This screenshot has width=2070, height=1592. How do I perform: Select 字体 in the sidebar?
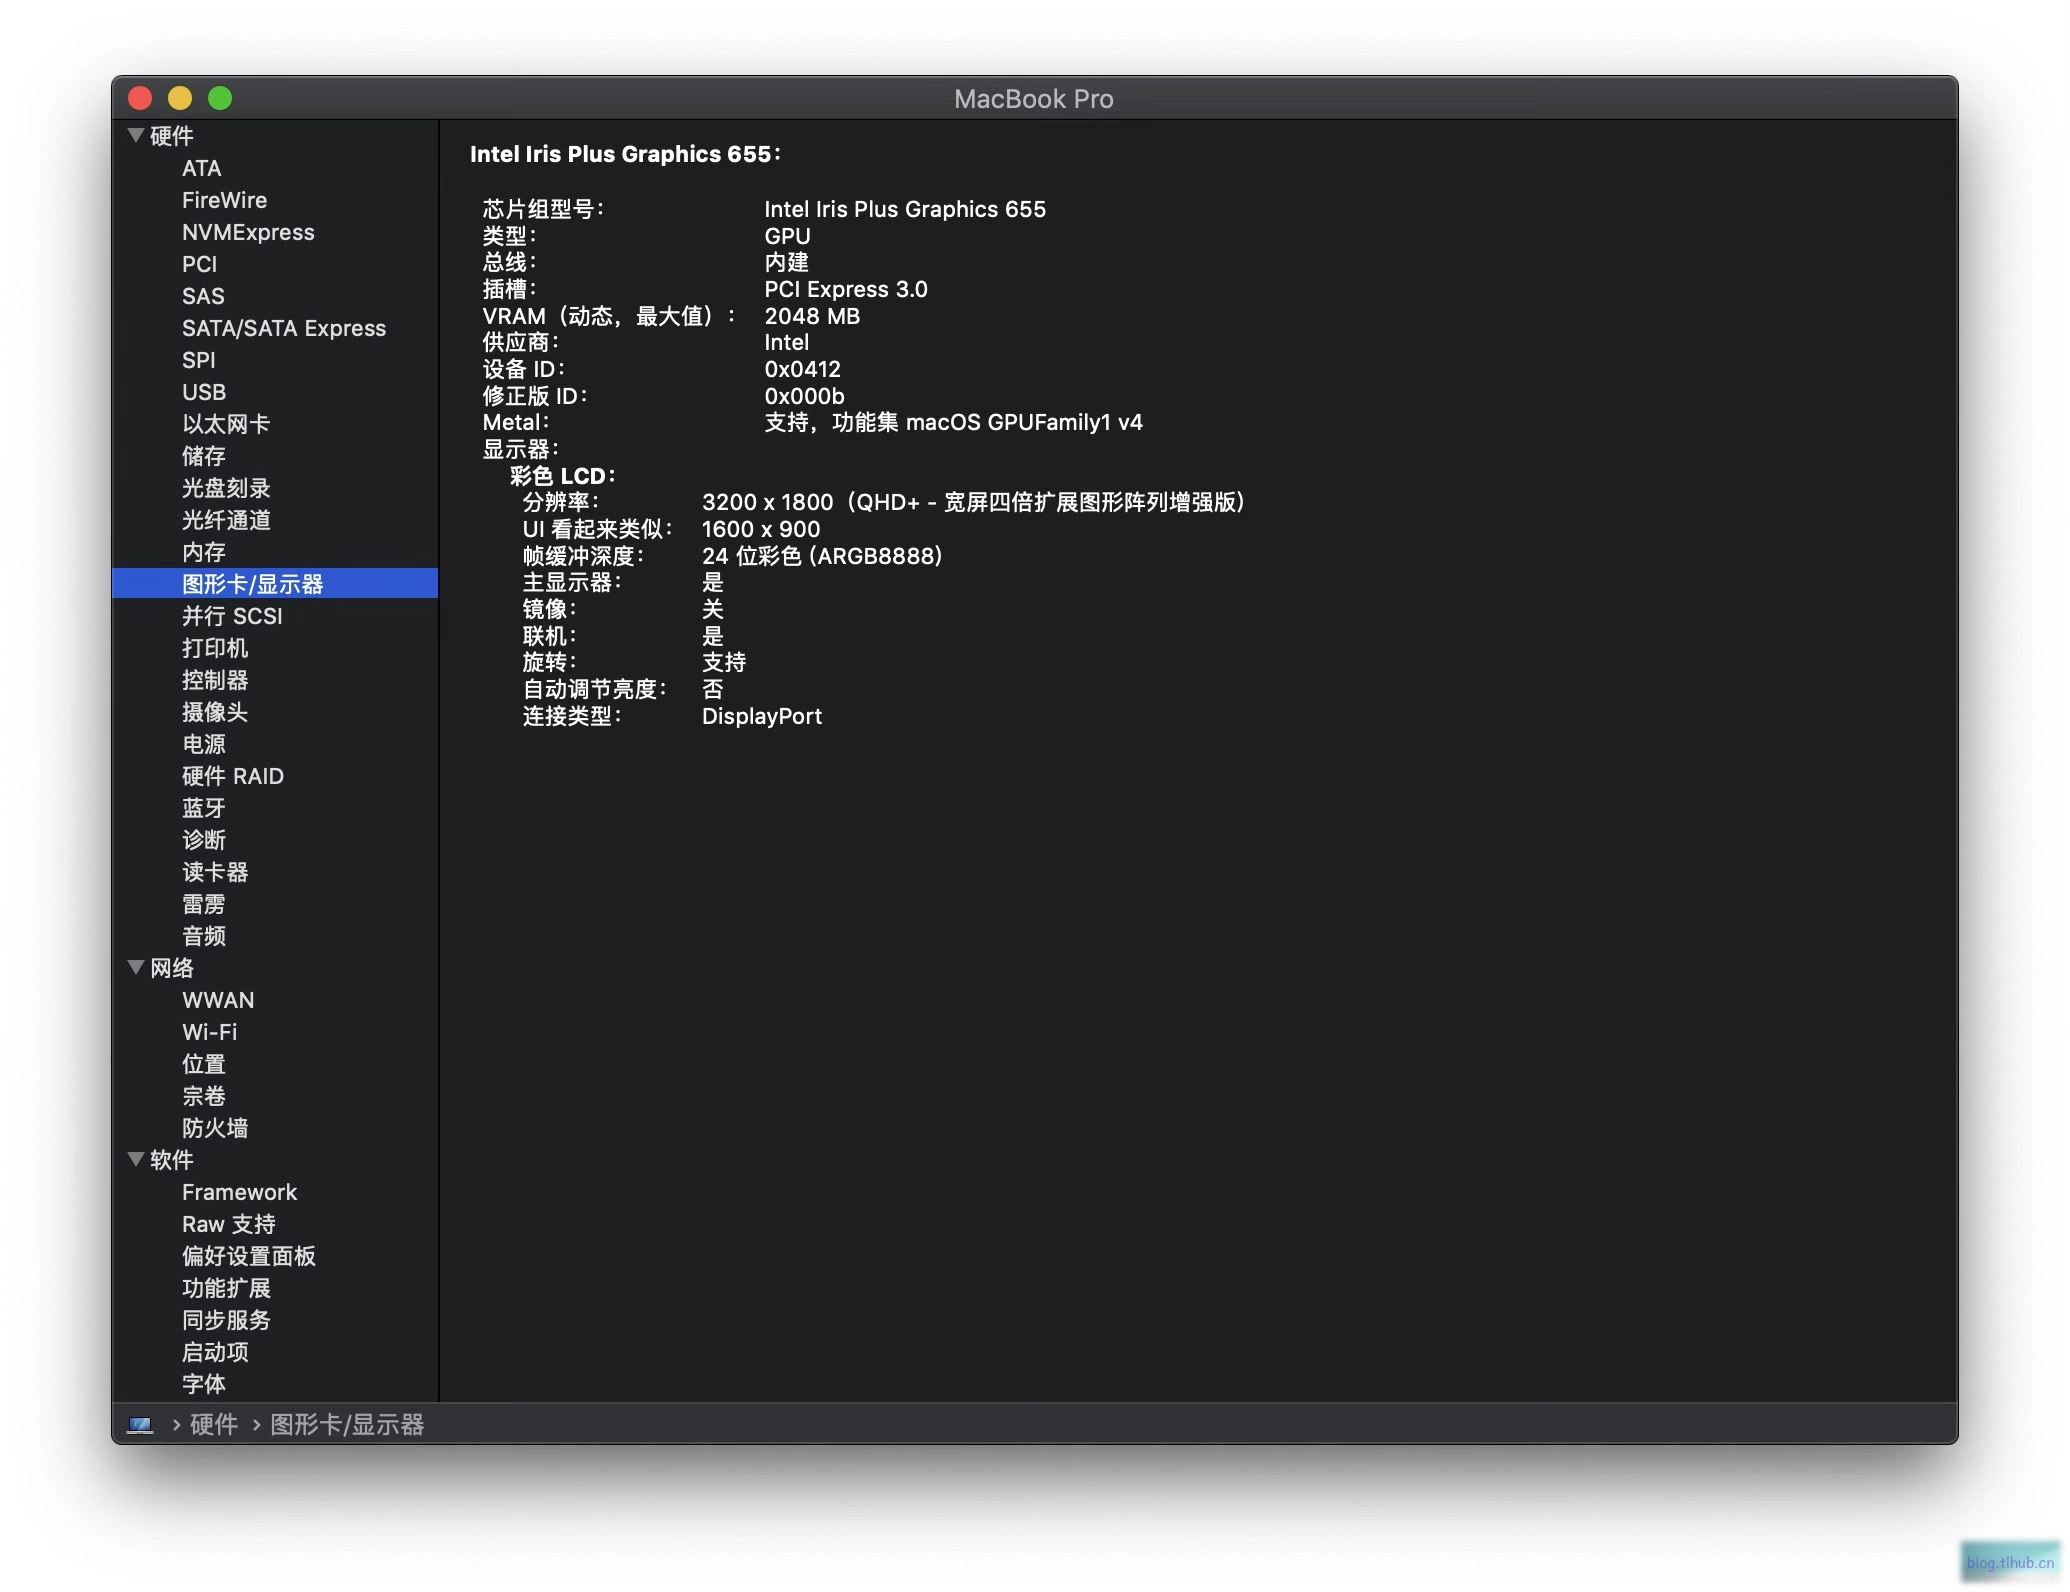click(204, 1384)
